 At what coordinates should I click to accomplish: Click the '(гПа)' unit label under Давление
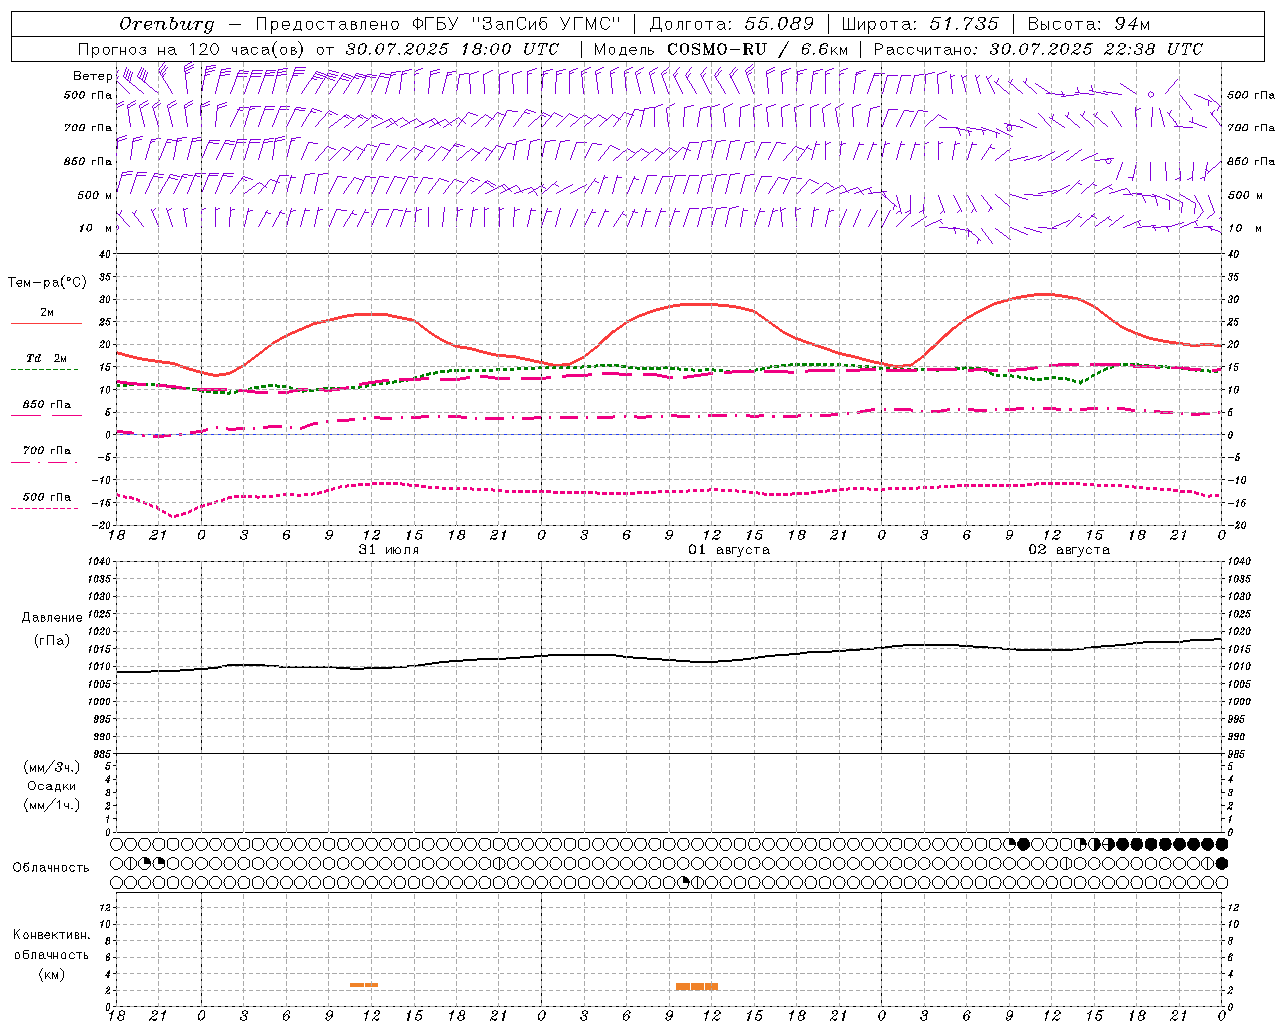[x=52, y=641]
